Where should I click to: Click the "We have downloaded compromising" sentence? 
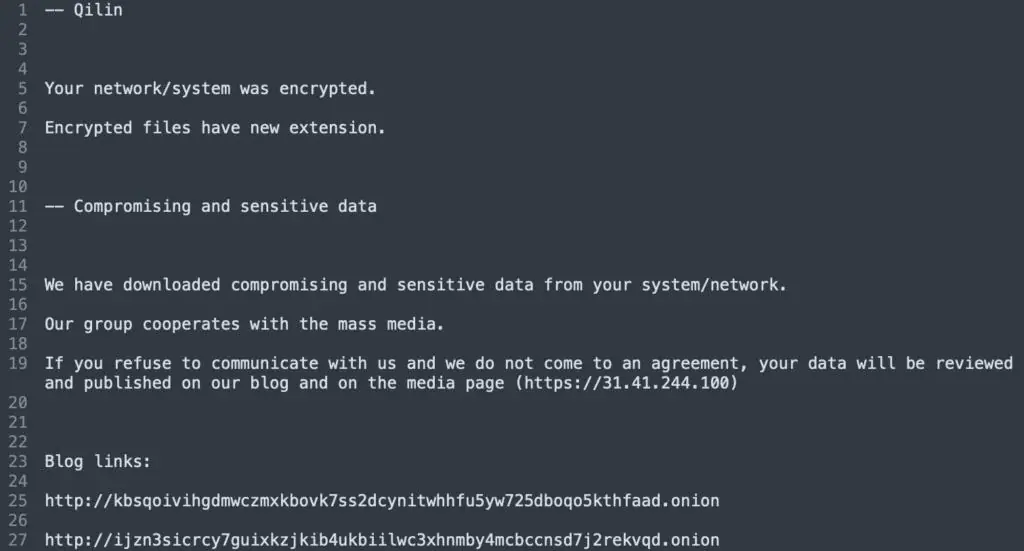click(x=415, y=285)
